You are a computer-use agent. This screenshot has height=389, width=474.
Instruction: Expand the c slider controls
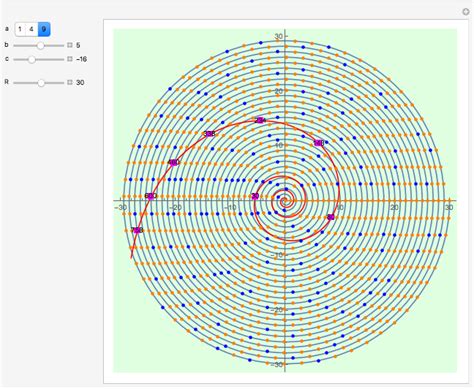pyautogui.click(x=70, y=59)
